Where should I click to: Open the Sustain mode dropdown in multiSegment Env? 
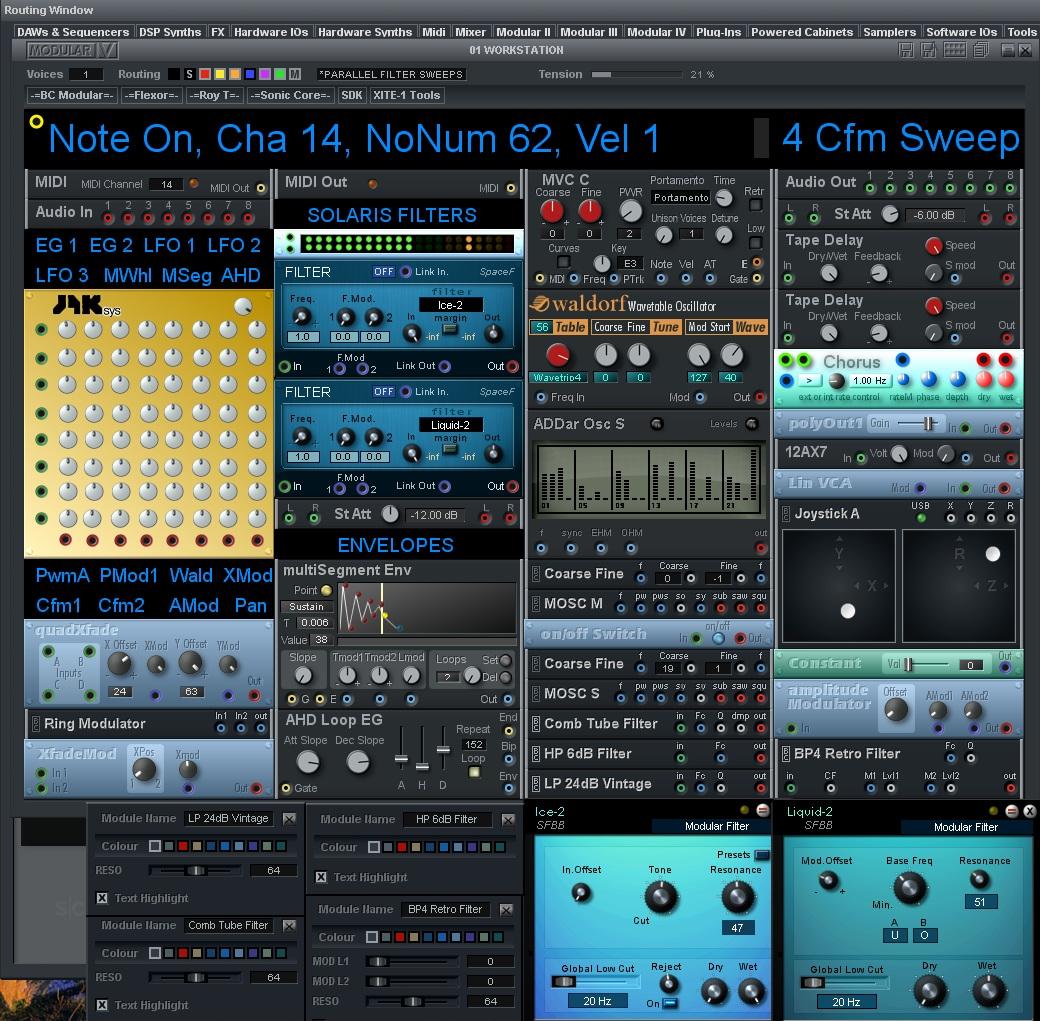click(306, 606)
